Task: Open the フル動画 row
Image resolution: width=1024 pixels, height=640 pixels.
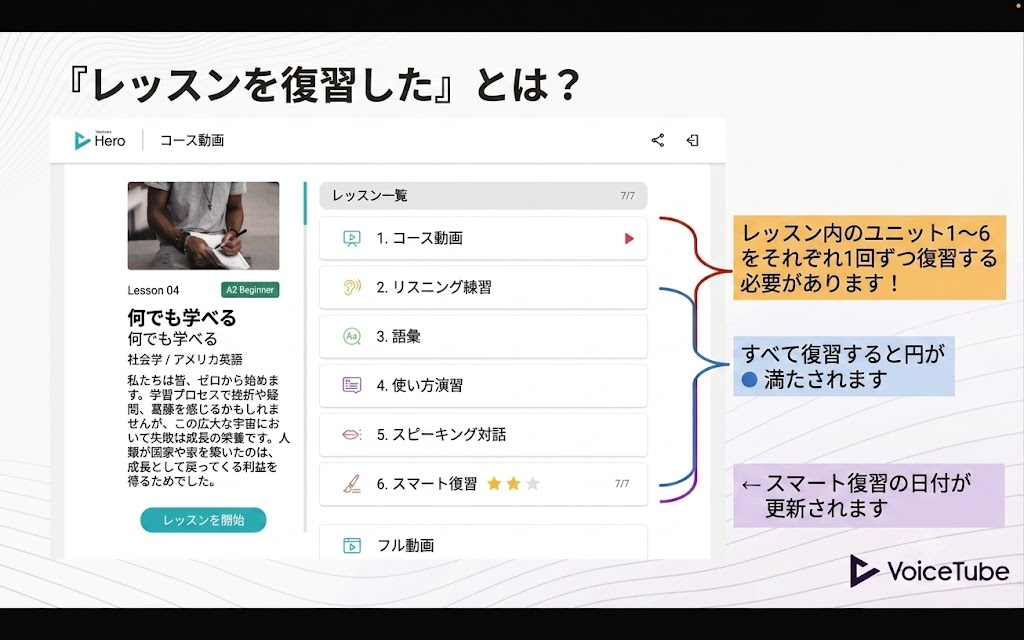Action: 483,543
